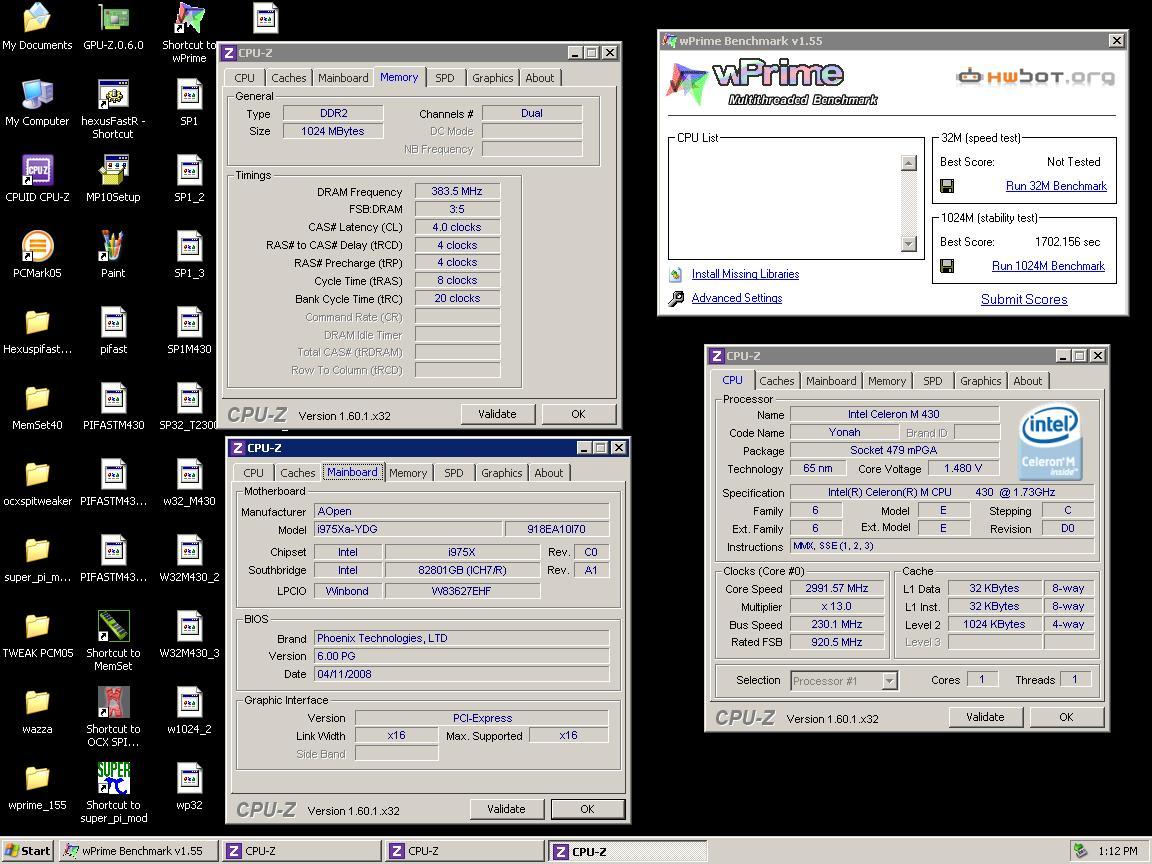The width and height of the screenshot is (1152, 864).
Task: Open wPrime Advanced Settings link
Action: pyautogui.click(x=737, y=298)
